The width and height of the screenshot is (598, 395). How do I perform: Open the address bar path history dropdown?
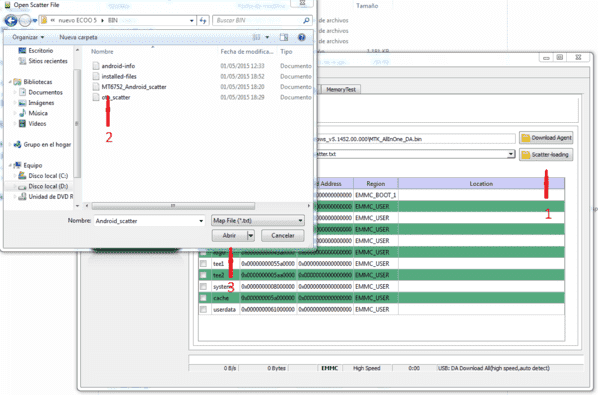point(192,21)
